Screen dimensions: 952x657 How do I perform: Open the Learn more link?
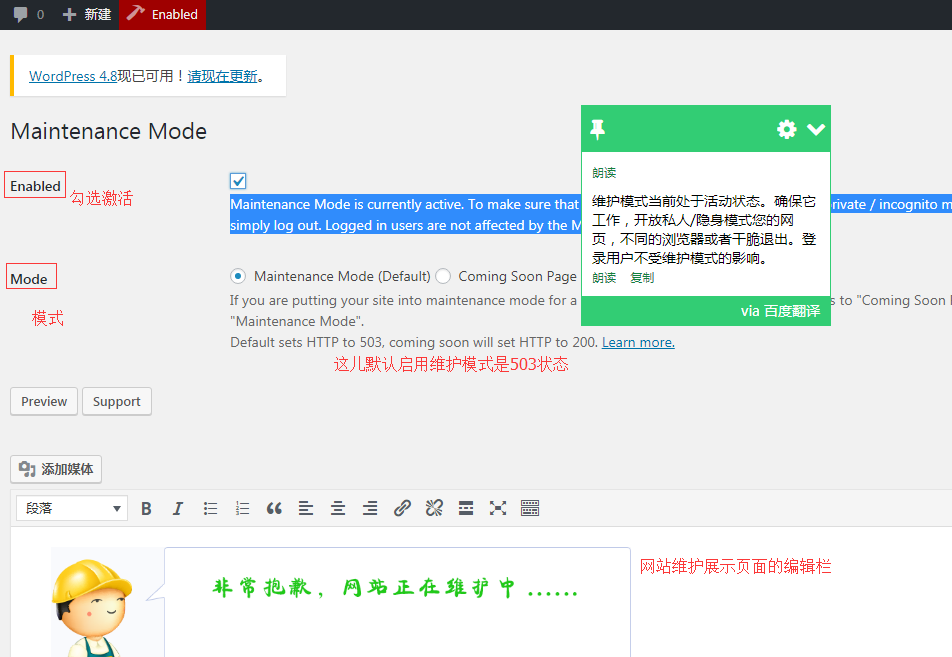click(638, 342)
